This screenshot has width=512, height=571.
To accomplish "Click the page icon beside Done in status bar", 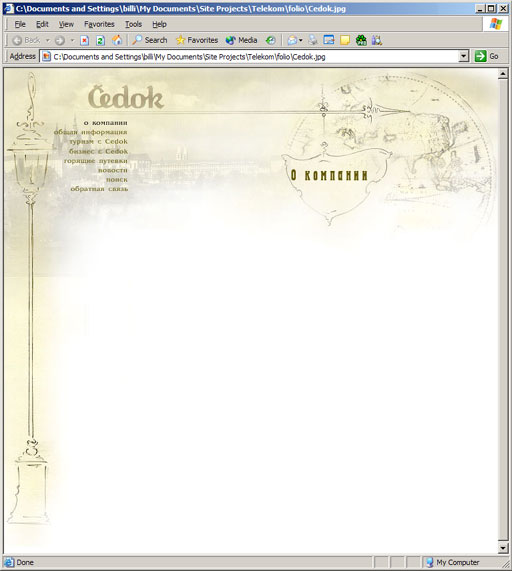I will 9,562.
